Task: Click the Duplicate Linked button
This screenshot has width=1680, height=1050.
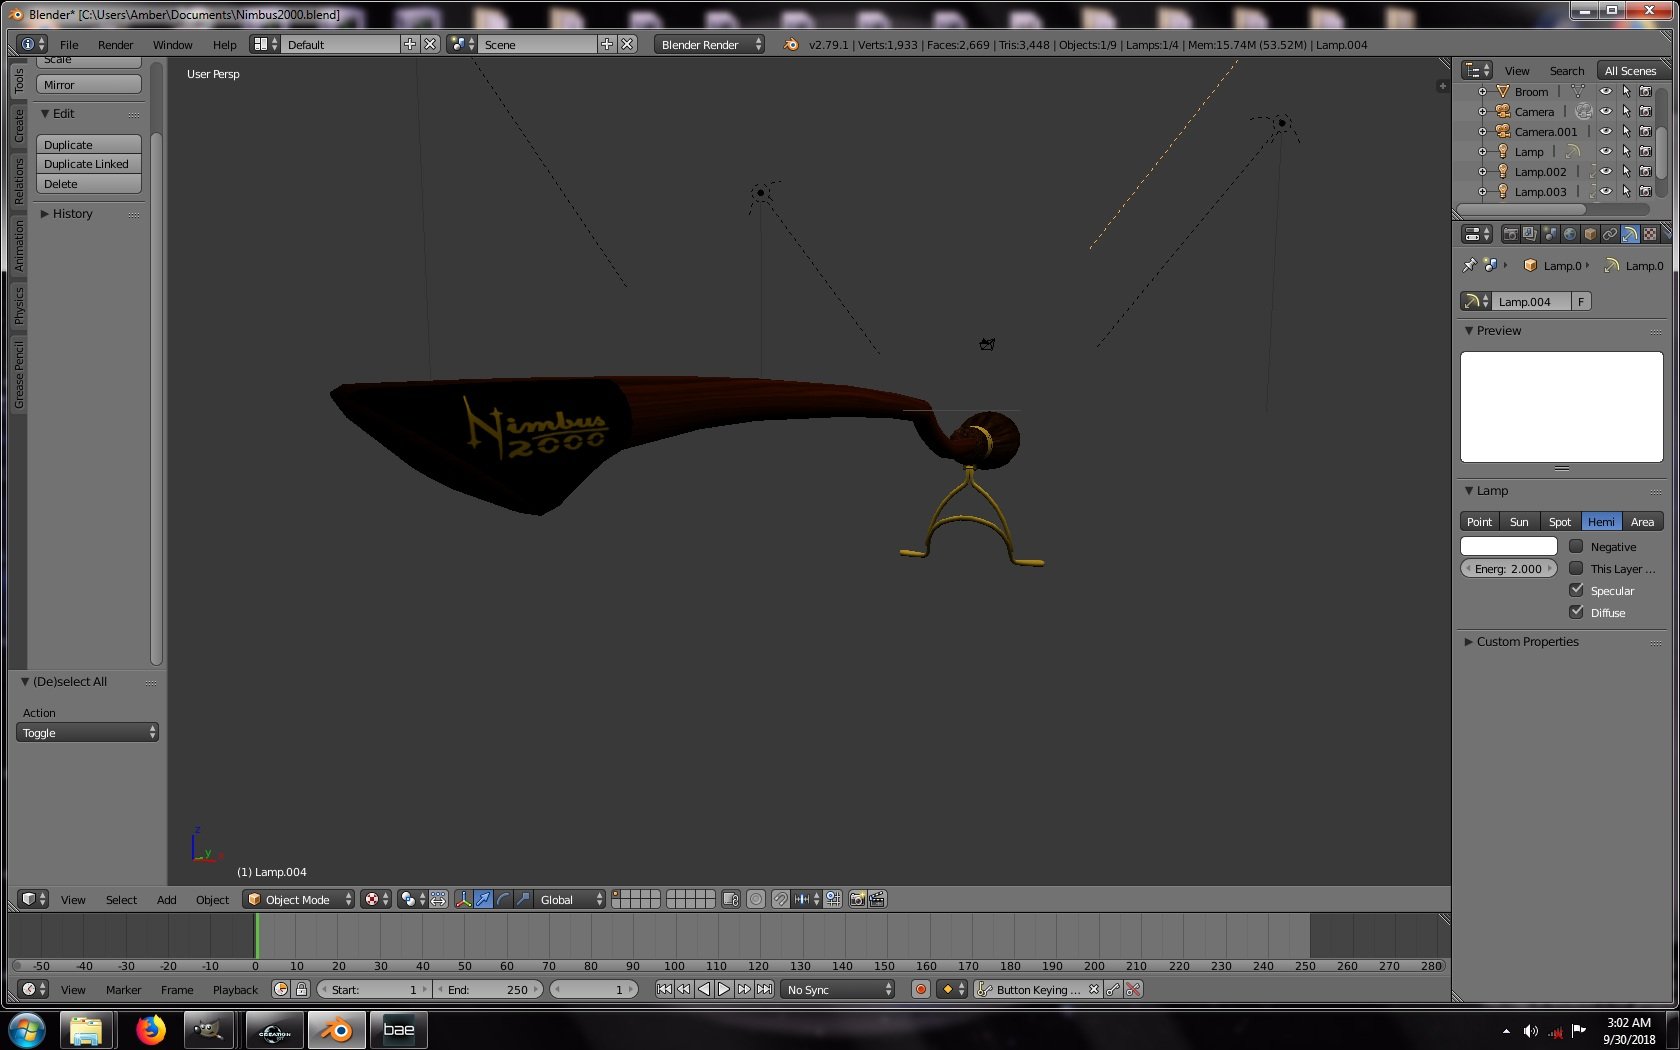Action: click(89, 164)
